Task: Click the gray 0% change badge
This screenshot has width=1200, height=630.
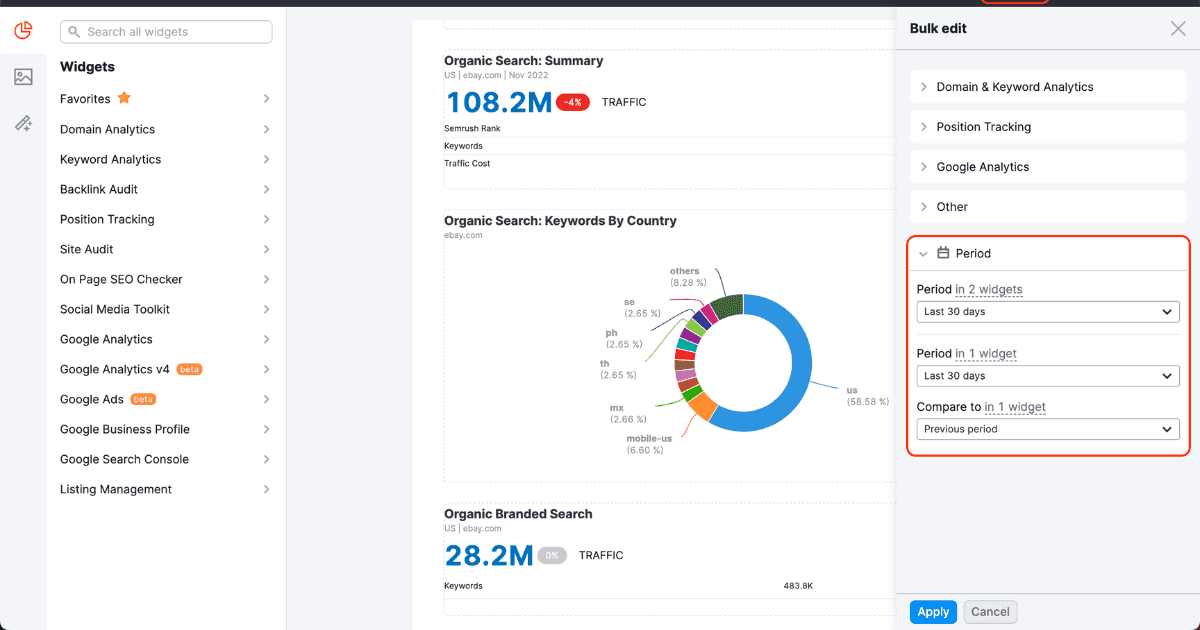Action: (x=551, y=555)
